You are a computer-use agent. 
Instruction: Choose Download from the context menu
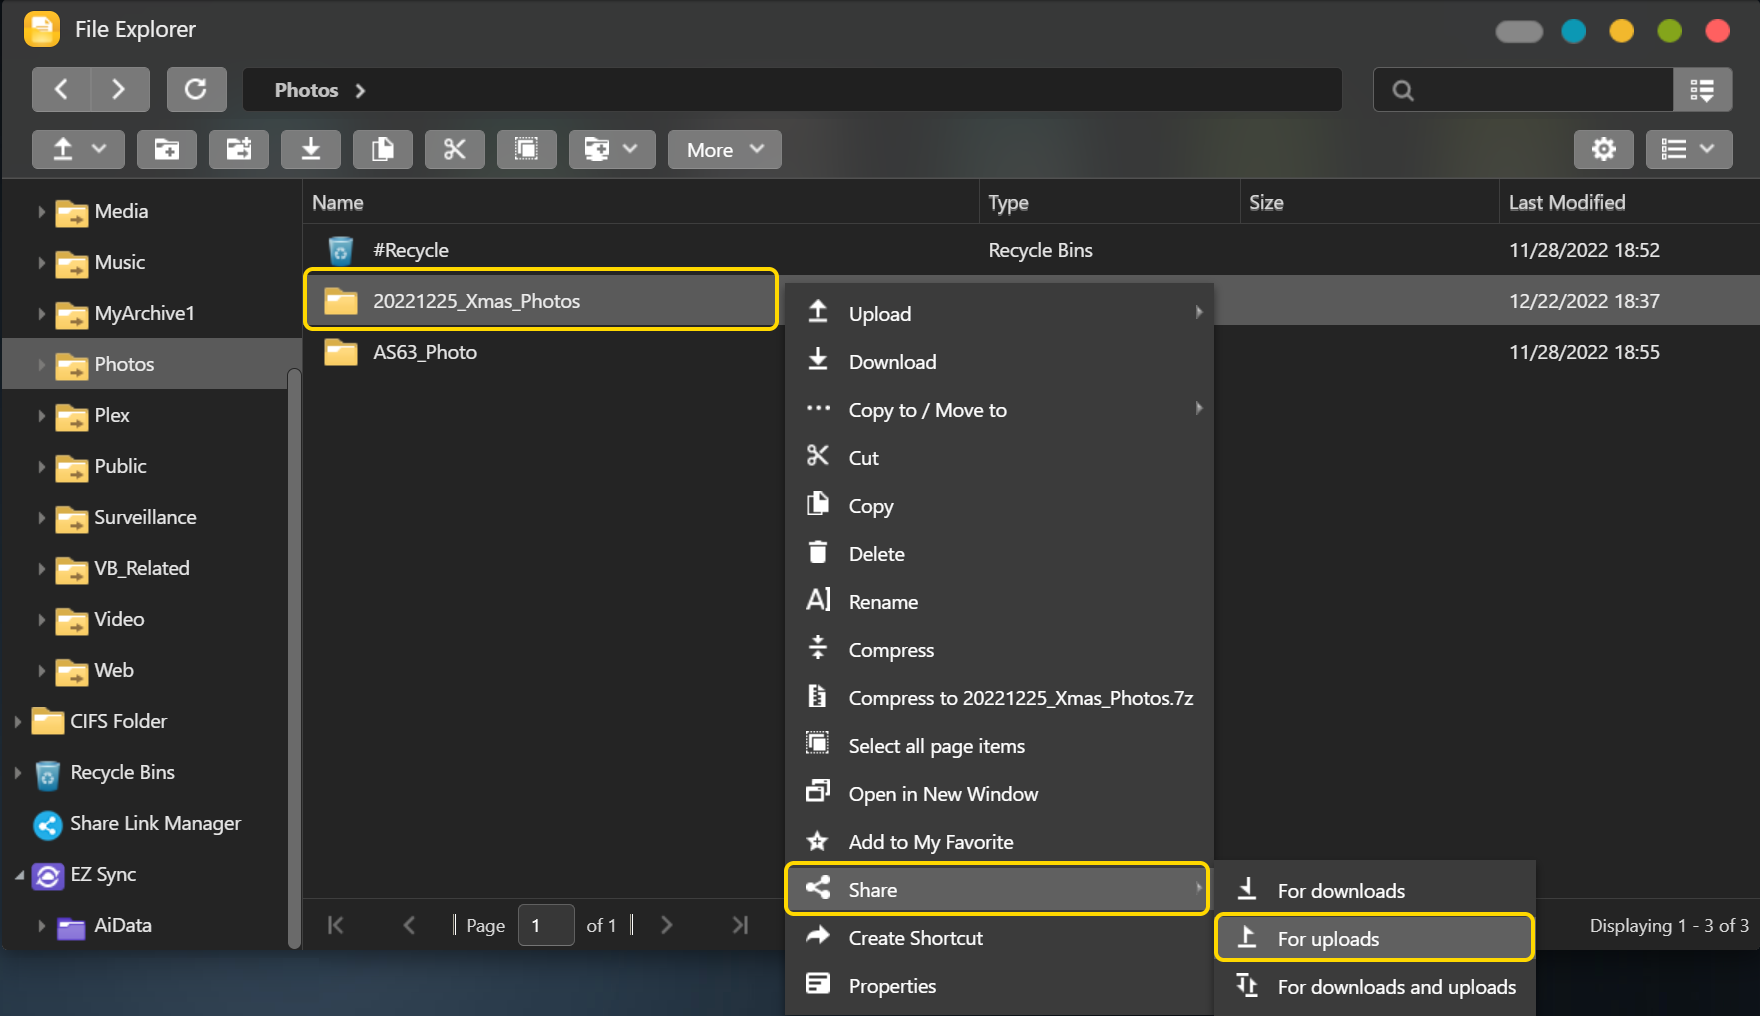999,361
